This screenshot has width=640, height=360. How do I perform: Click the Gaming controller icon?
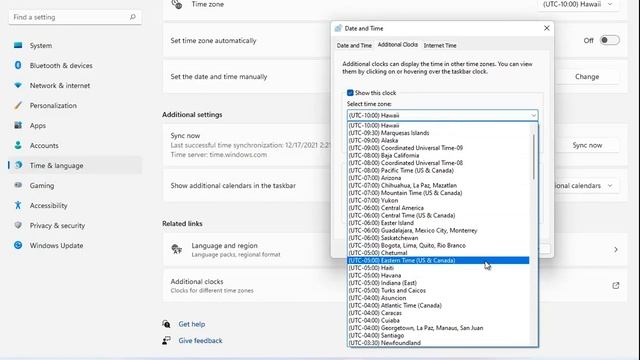click(x=18, y=185)
